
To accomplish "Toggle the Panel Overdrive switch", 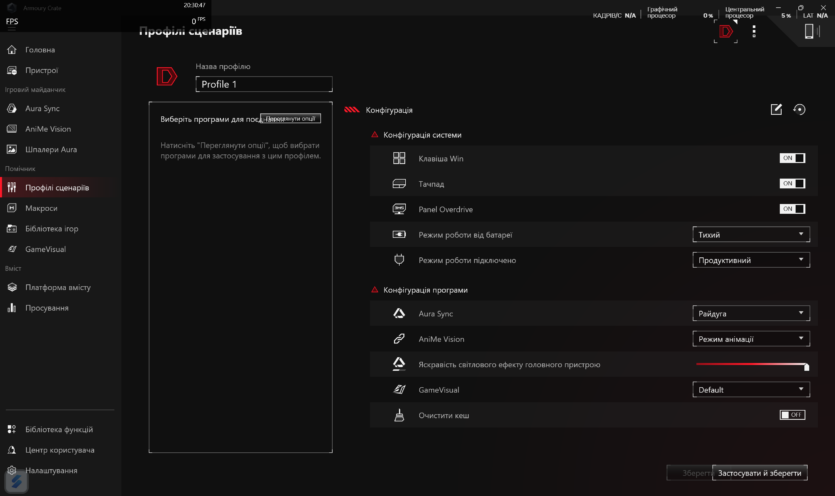I will click(792, 209).
